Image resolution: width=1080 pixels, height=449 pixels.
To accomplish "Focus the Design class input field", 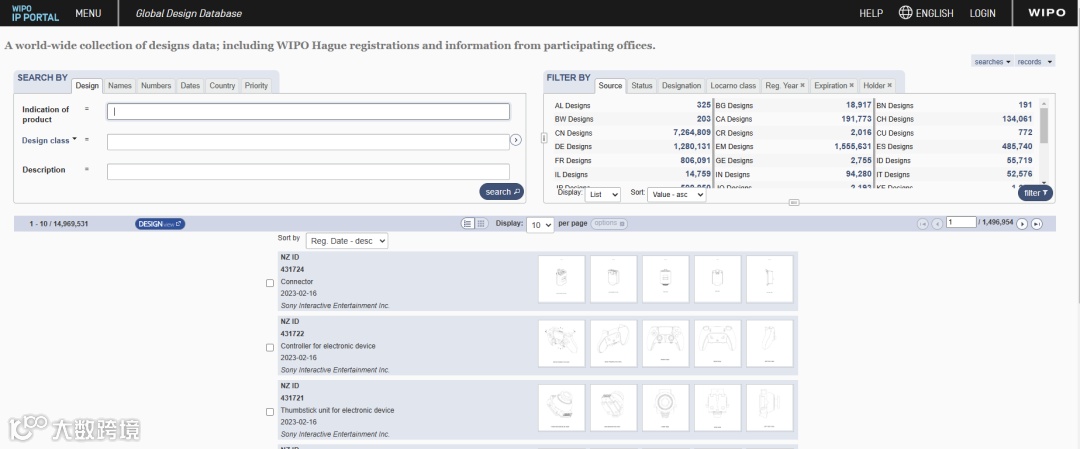I will [x=309, y=142].
